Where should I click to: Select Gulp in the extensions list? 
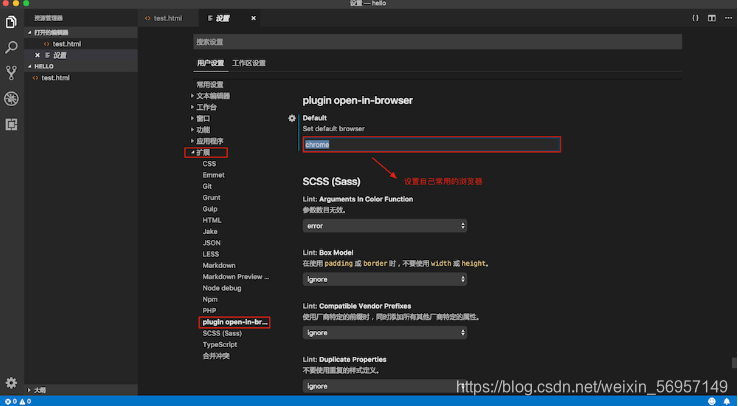click(210, 209)
